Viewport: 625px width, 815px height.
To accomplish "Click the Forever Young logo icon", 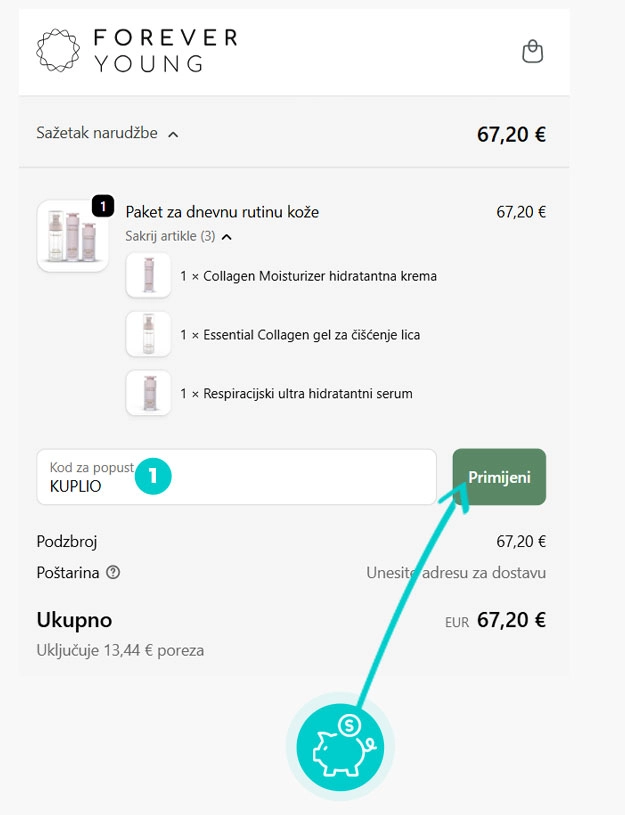I will (57, 49).
